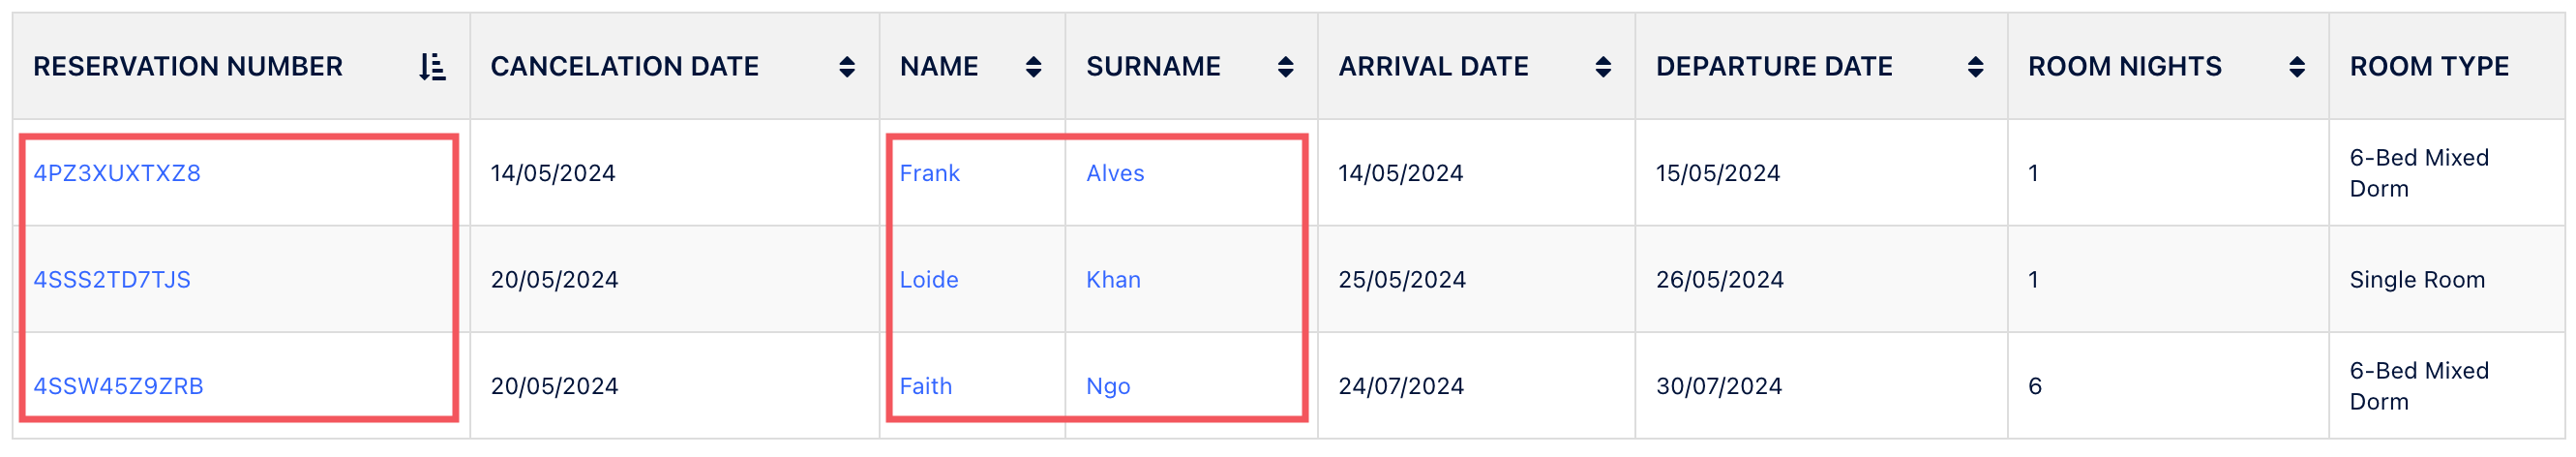
Task: Open reservation 4PZ3XUXTXZ8
Action: [x=117, y=173]
